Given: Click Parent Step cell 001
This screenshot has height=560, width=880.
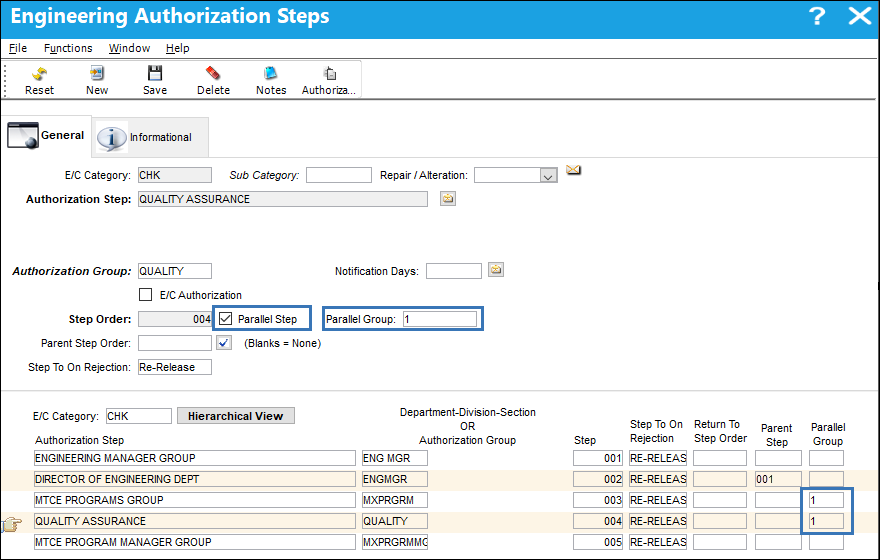Looking at the screenshot, I should click(x=778, y=479).
